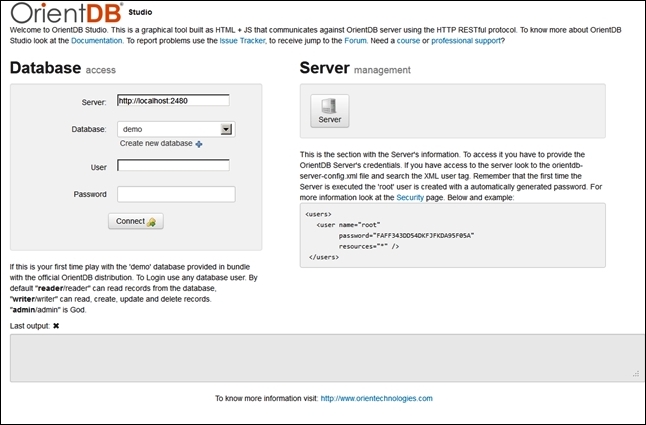Image resolution: width=646 pixels, height=425 pixels.
Task: Click the bold "admin" credentials text
Action: [x=23, y=310]
